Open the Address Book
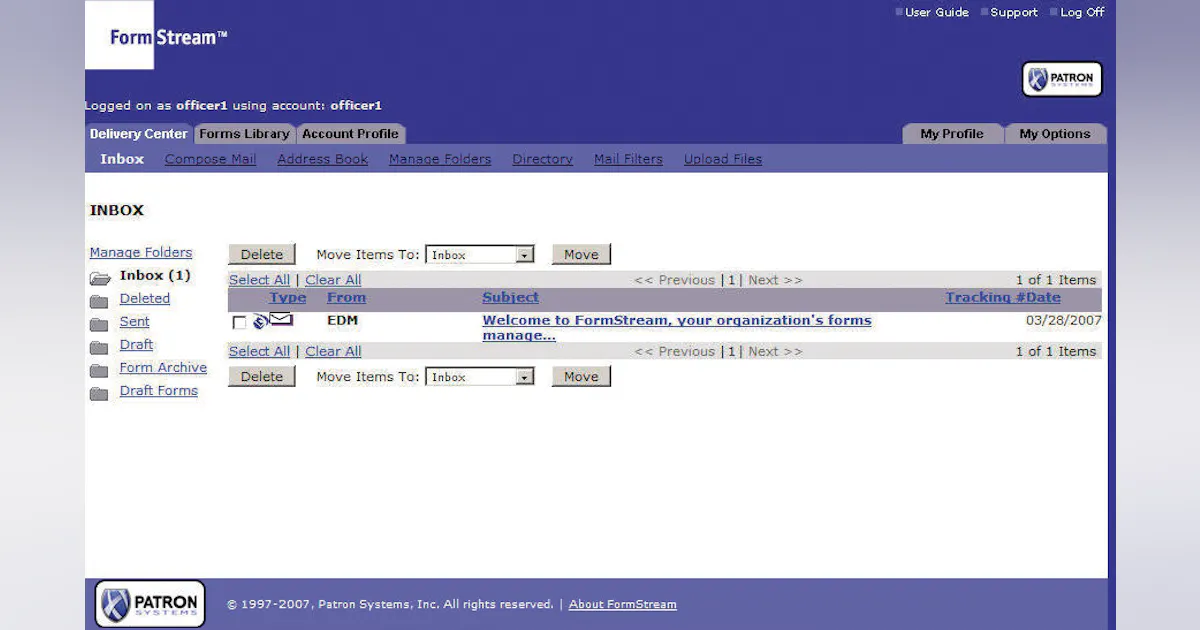The height and width of the screenshot is (630, 1200). [x=323, y=159]
